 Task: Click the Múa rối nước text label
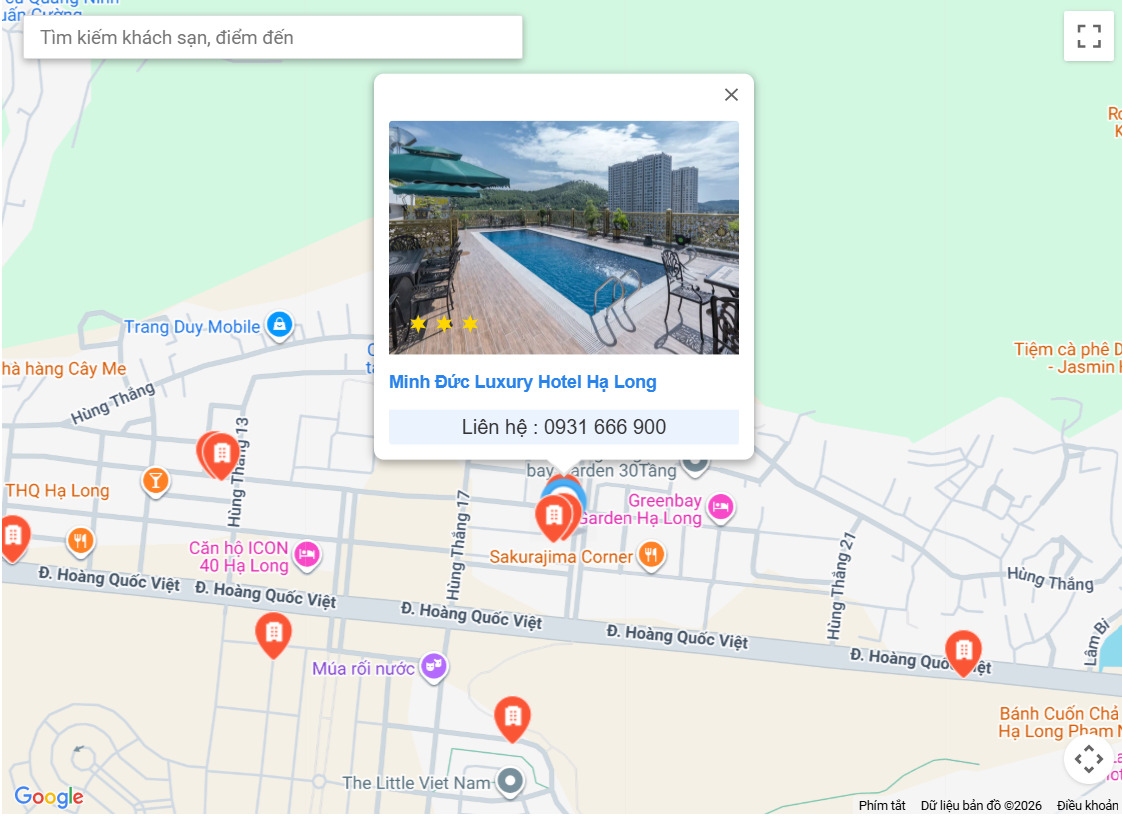pos(364,669)
